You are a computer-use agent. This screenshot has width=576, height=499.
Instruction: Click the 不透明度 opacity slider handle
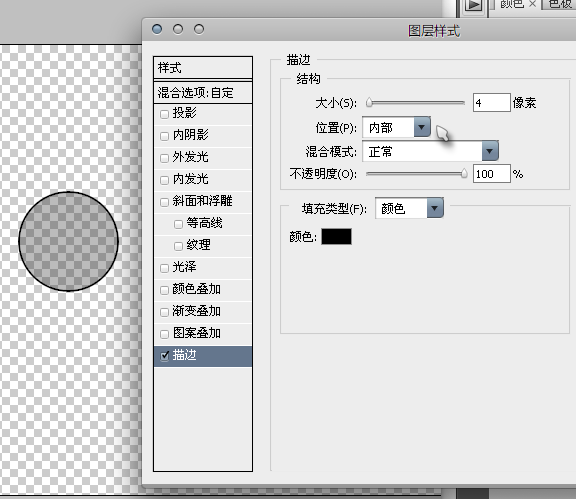464,173
